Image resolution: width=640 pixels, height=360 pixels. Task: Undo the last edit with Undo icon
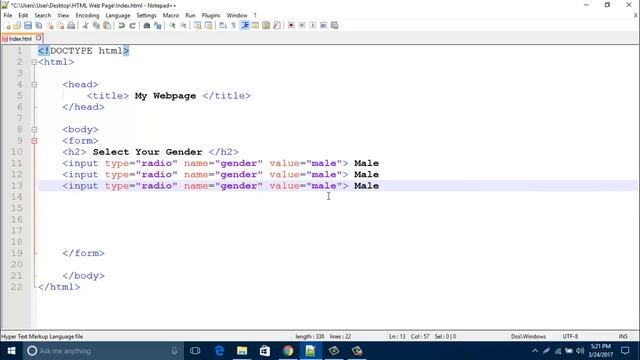tap(121, 26)
